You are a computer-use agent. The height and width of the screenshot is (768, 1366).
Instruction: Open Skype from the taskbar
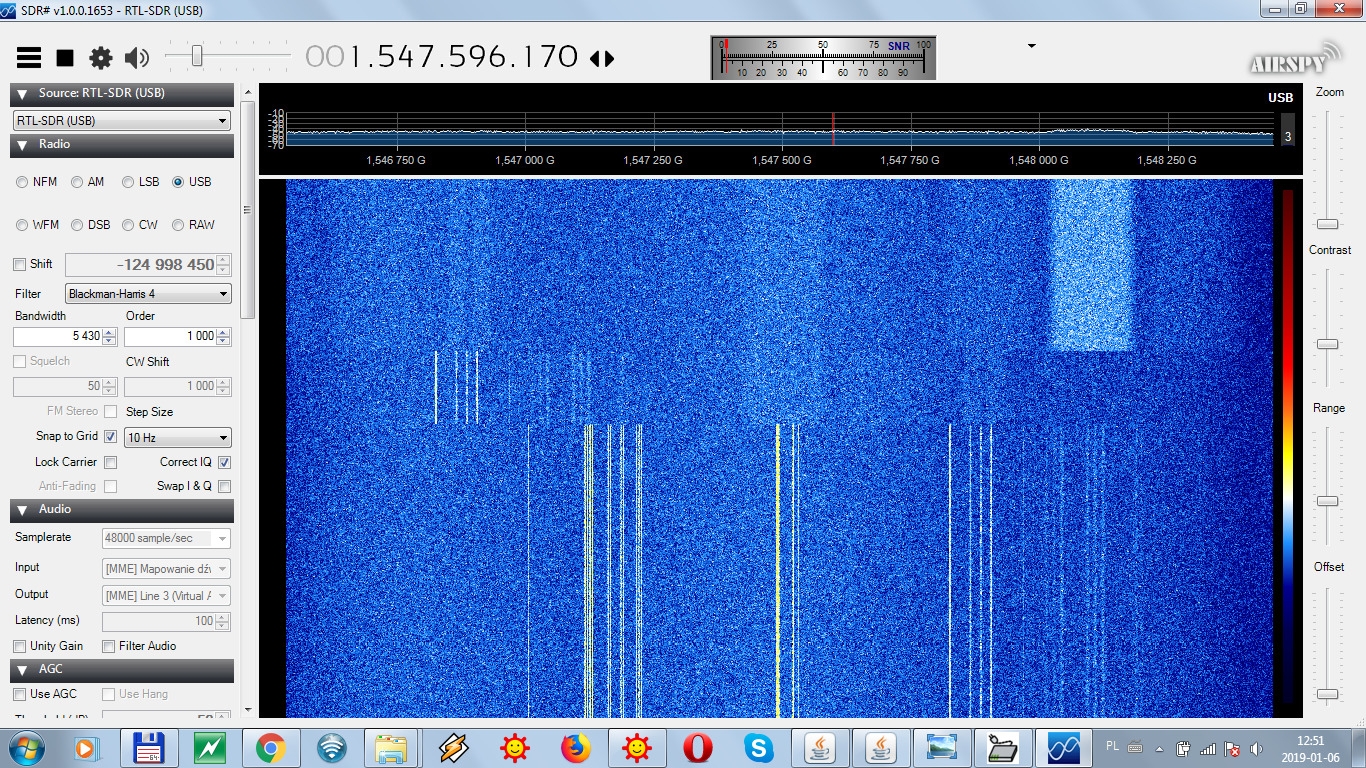click(758, 747)
